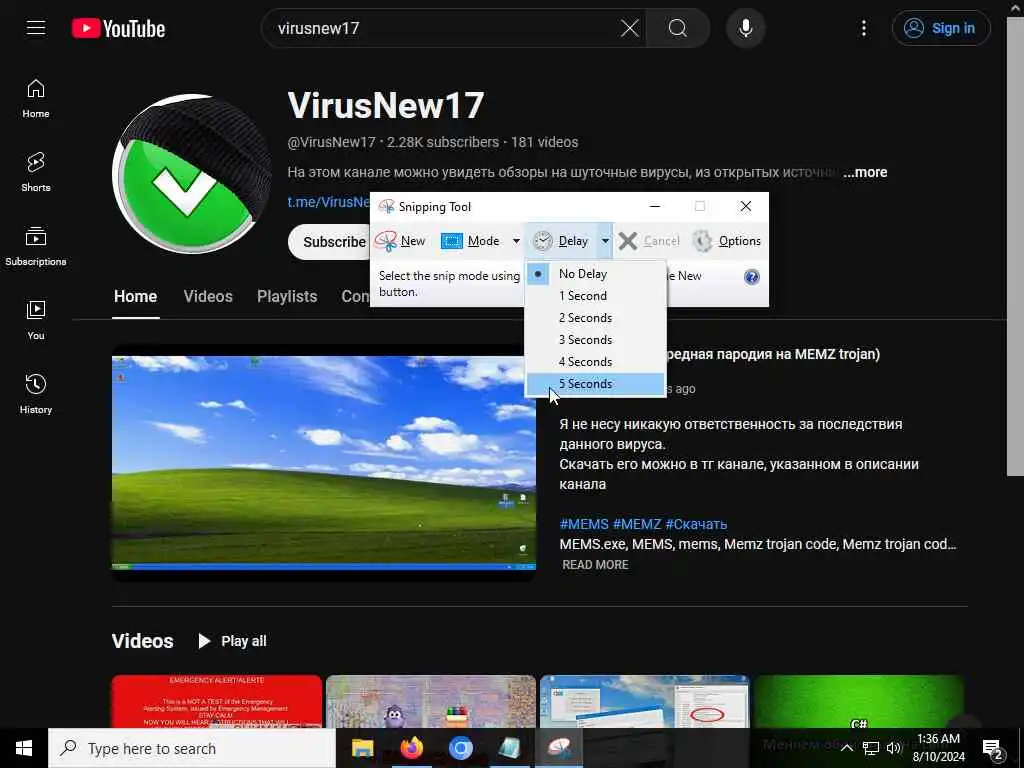Expand channel description with ...more

click(865, 172)
